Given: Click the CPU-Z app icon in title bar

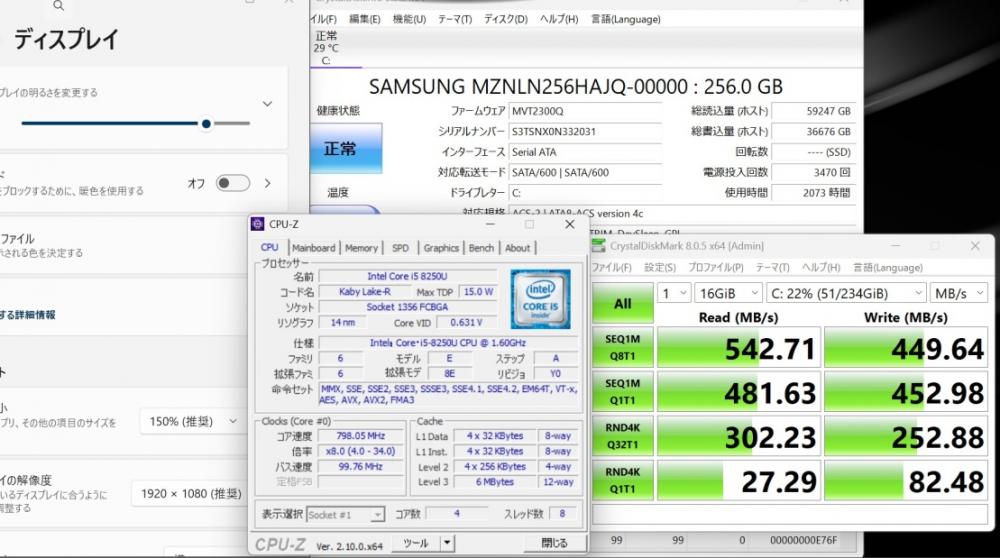Looking at the screenshot, I should point(258,224).
